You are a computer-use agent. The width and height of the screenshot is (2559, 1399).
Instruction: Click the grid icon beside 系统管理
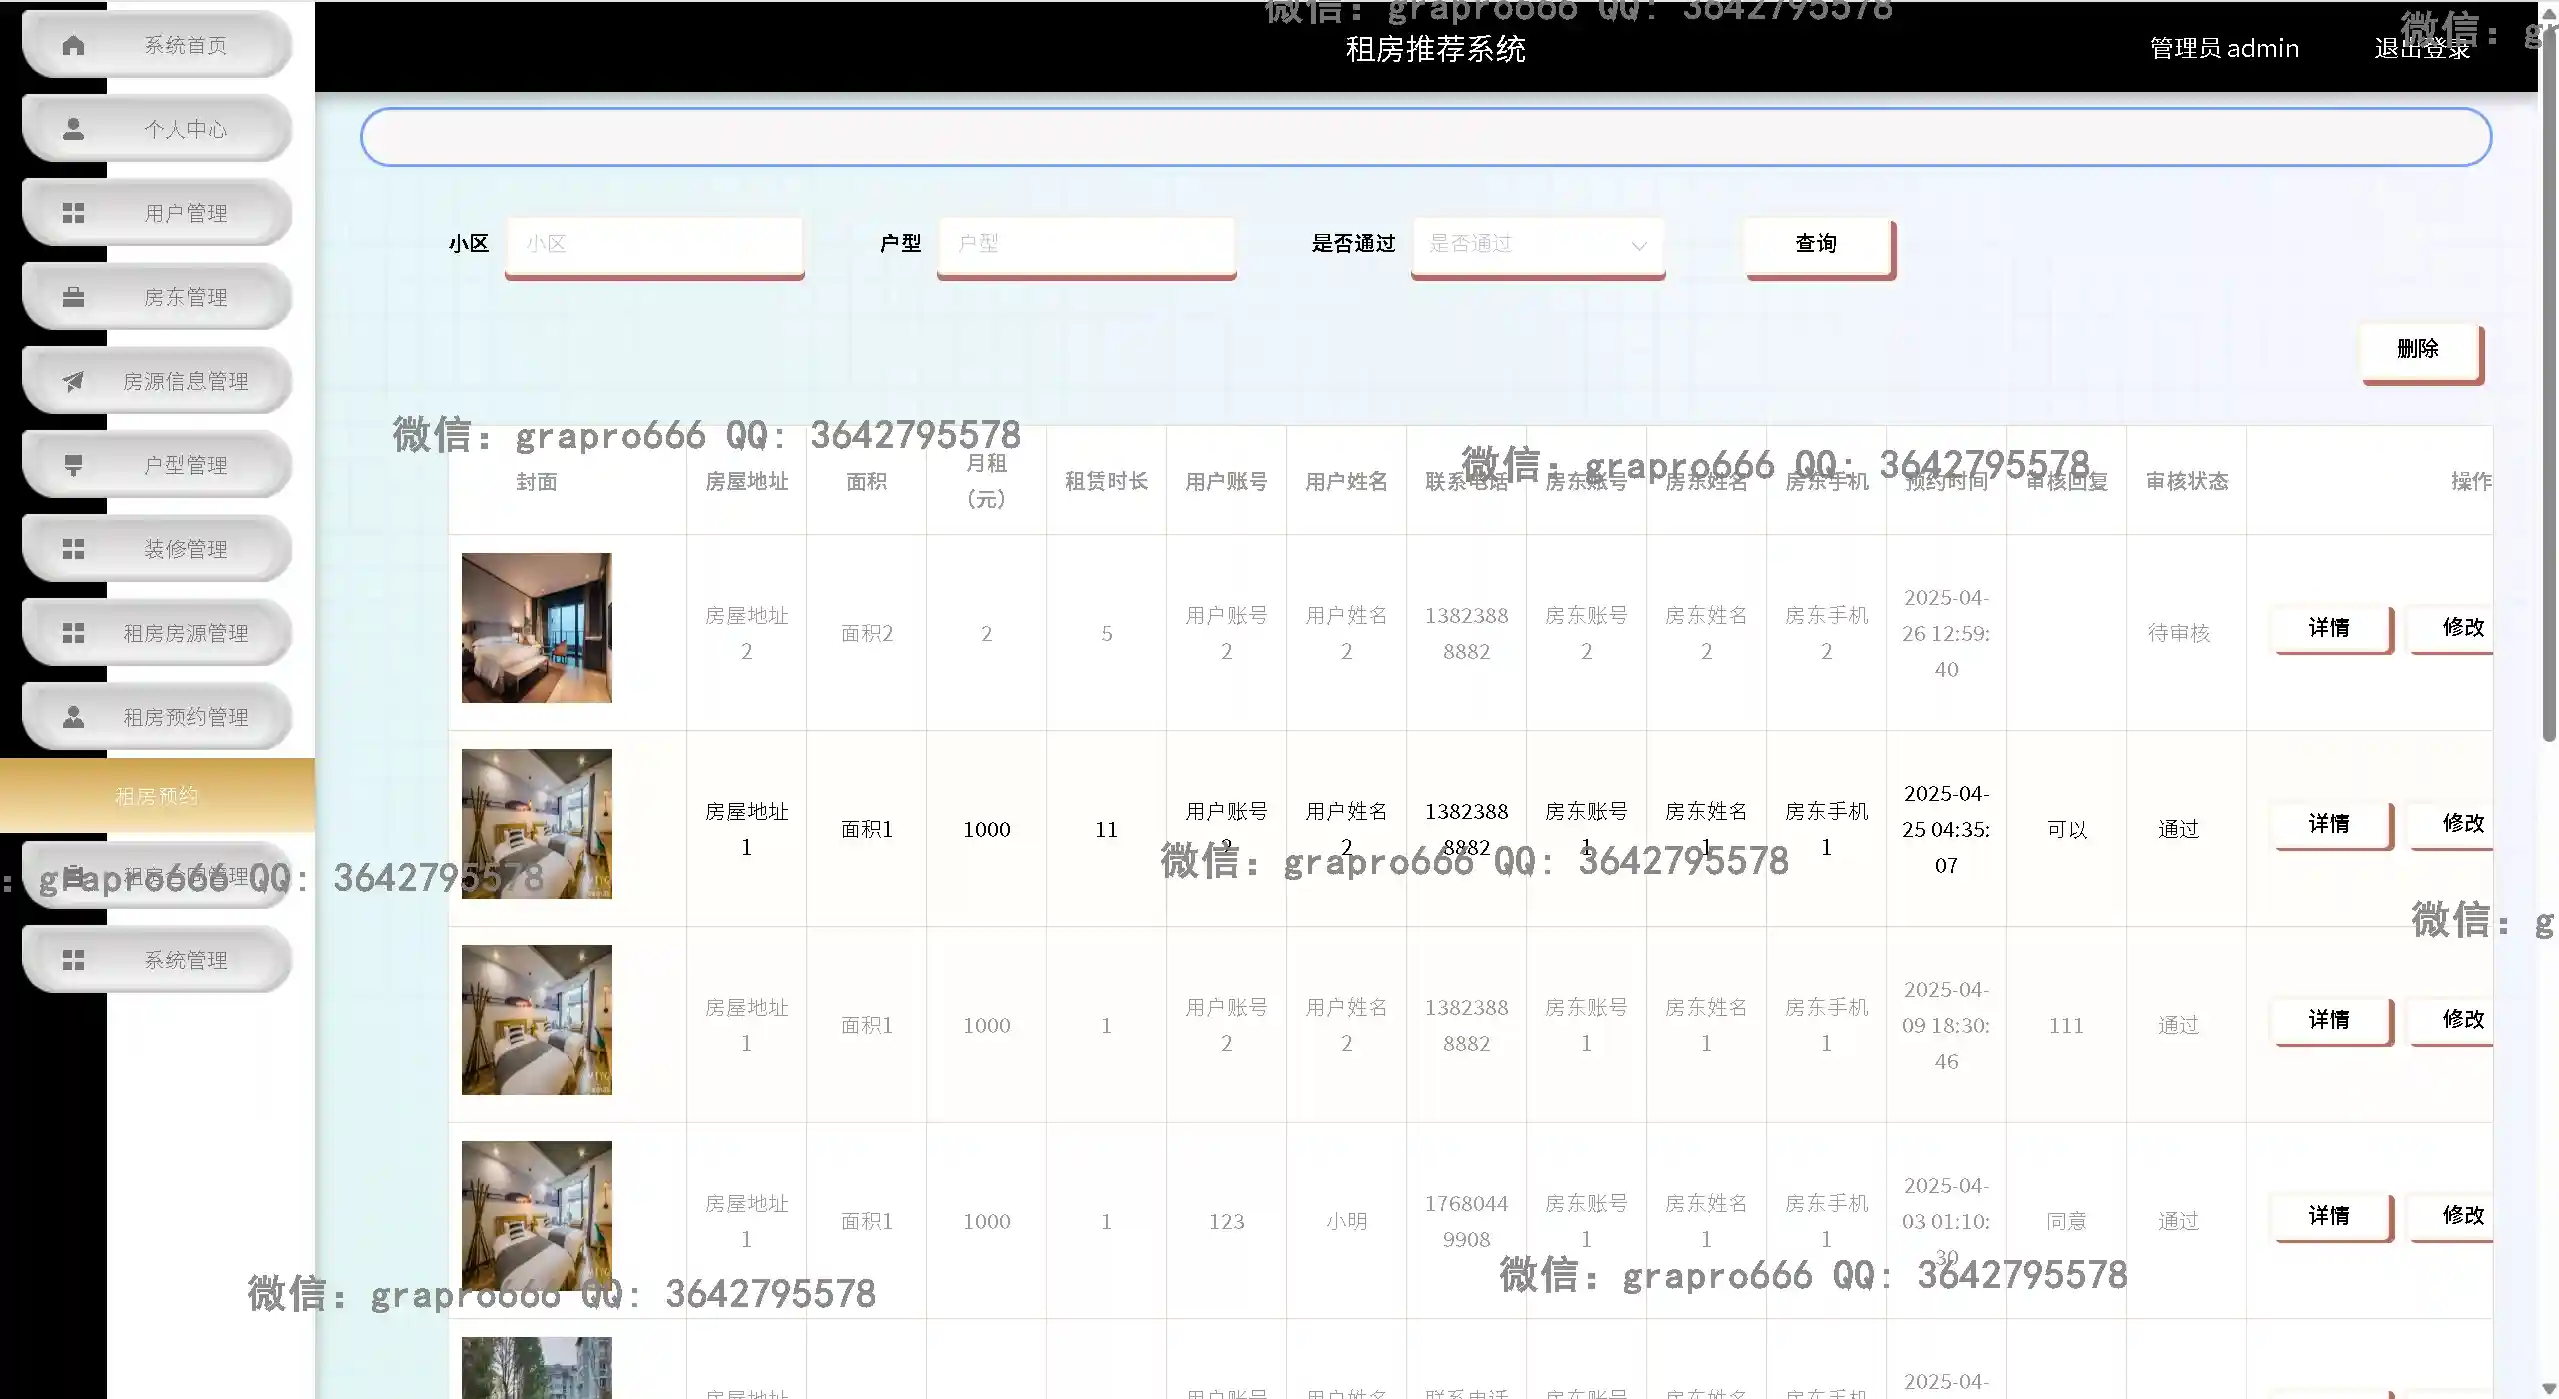coord(73,960)
